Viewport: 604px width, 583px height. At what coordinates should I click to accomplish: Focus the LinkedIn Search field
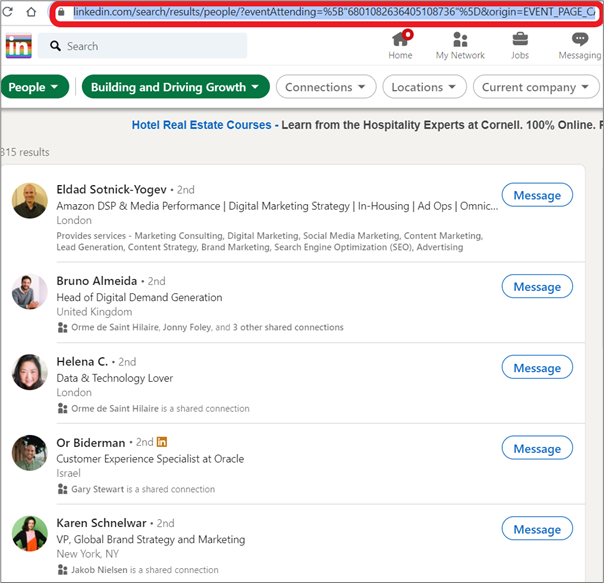tap(143, 46)
